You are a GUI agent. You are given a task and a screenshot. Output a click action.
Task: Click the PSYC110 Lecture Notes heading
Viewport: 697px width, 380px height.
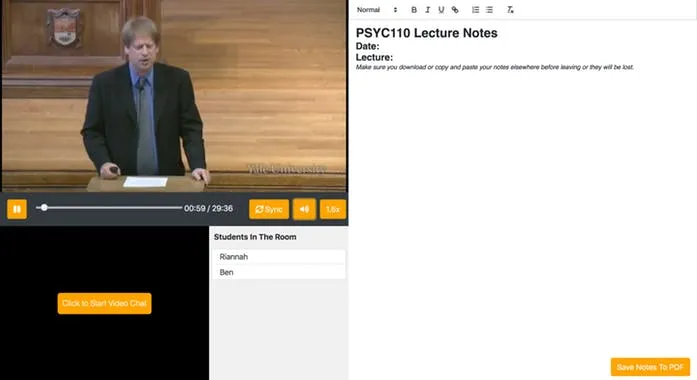pyautogui.click(x=427, y=33)
